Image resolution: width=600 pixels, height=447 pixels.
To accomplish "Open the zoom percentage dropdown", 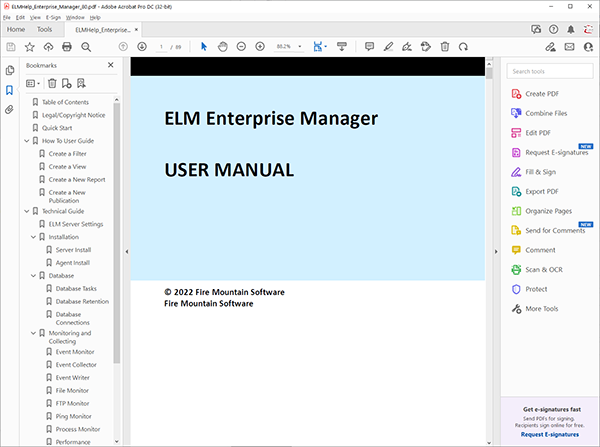I will 300,46.
